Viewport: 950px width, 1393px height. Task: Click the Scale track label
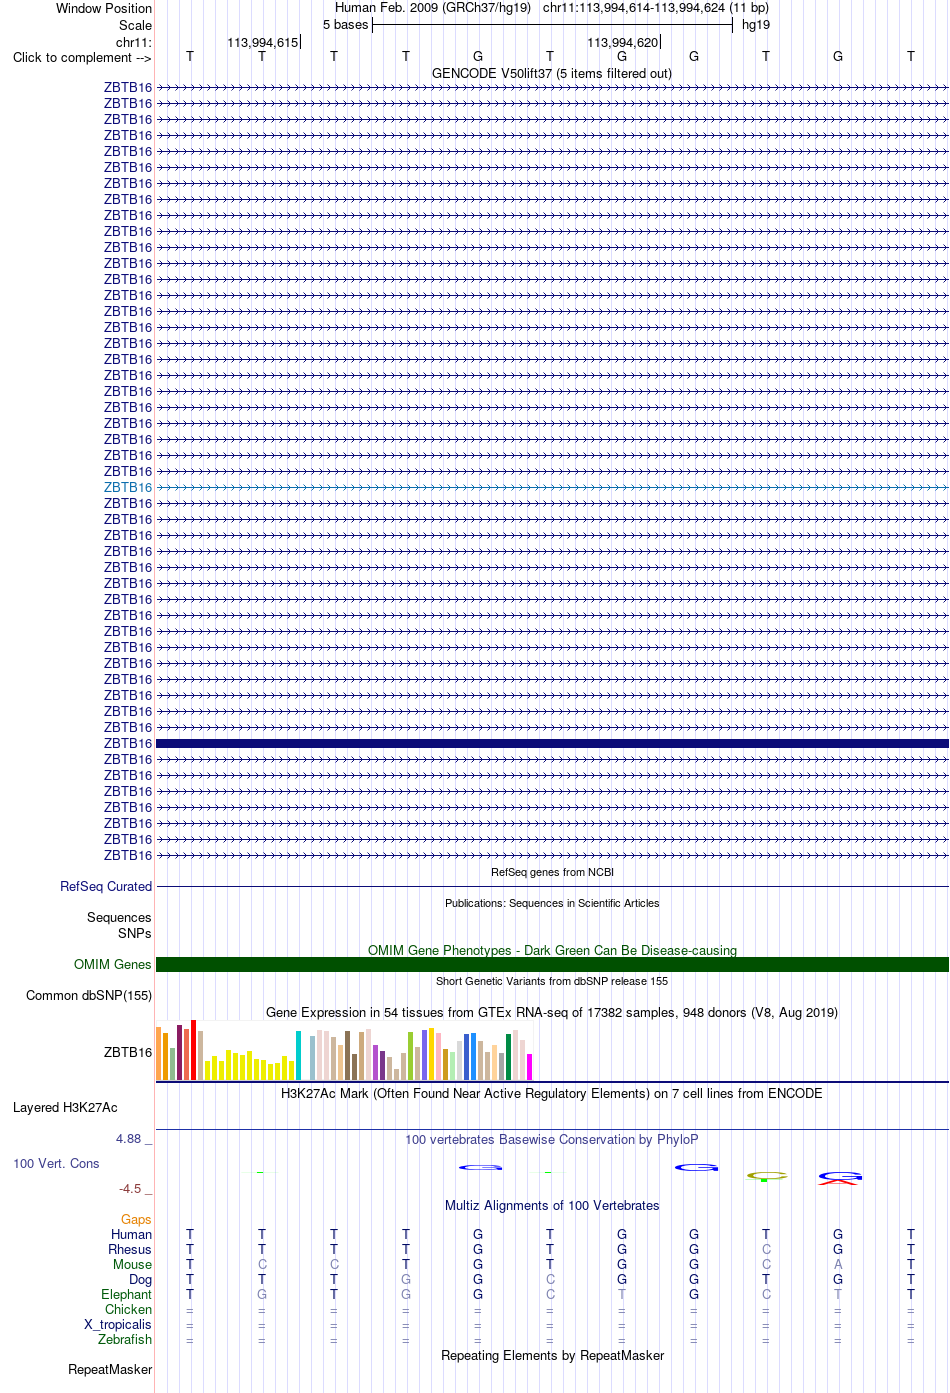(x=135, y=25)
